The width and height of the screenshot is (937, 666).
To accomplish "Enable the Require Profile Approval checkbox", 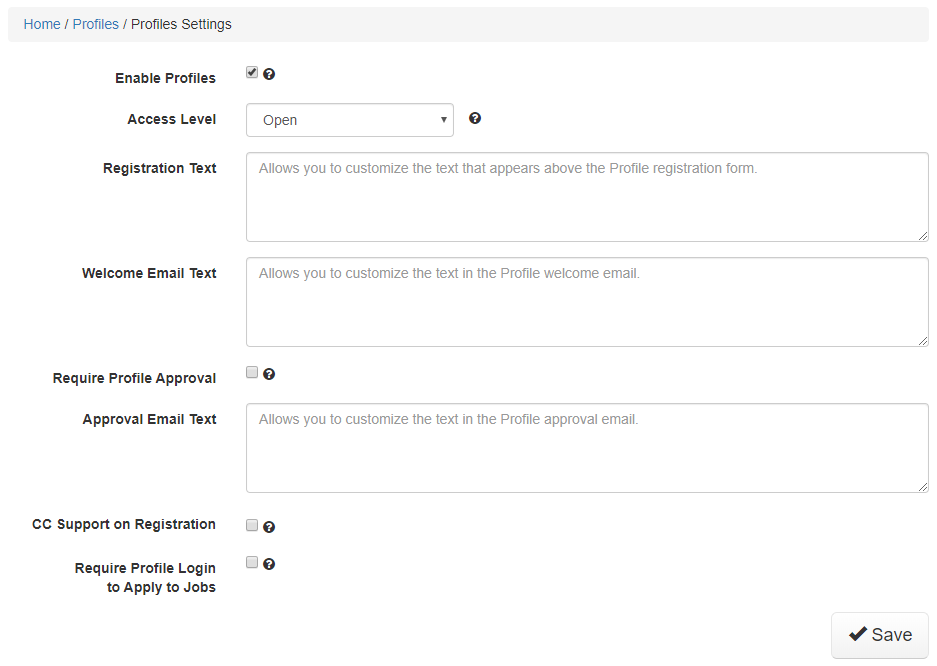I will click(x=252, y=373).
